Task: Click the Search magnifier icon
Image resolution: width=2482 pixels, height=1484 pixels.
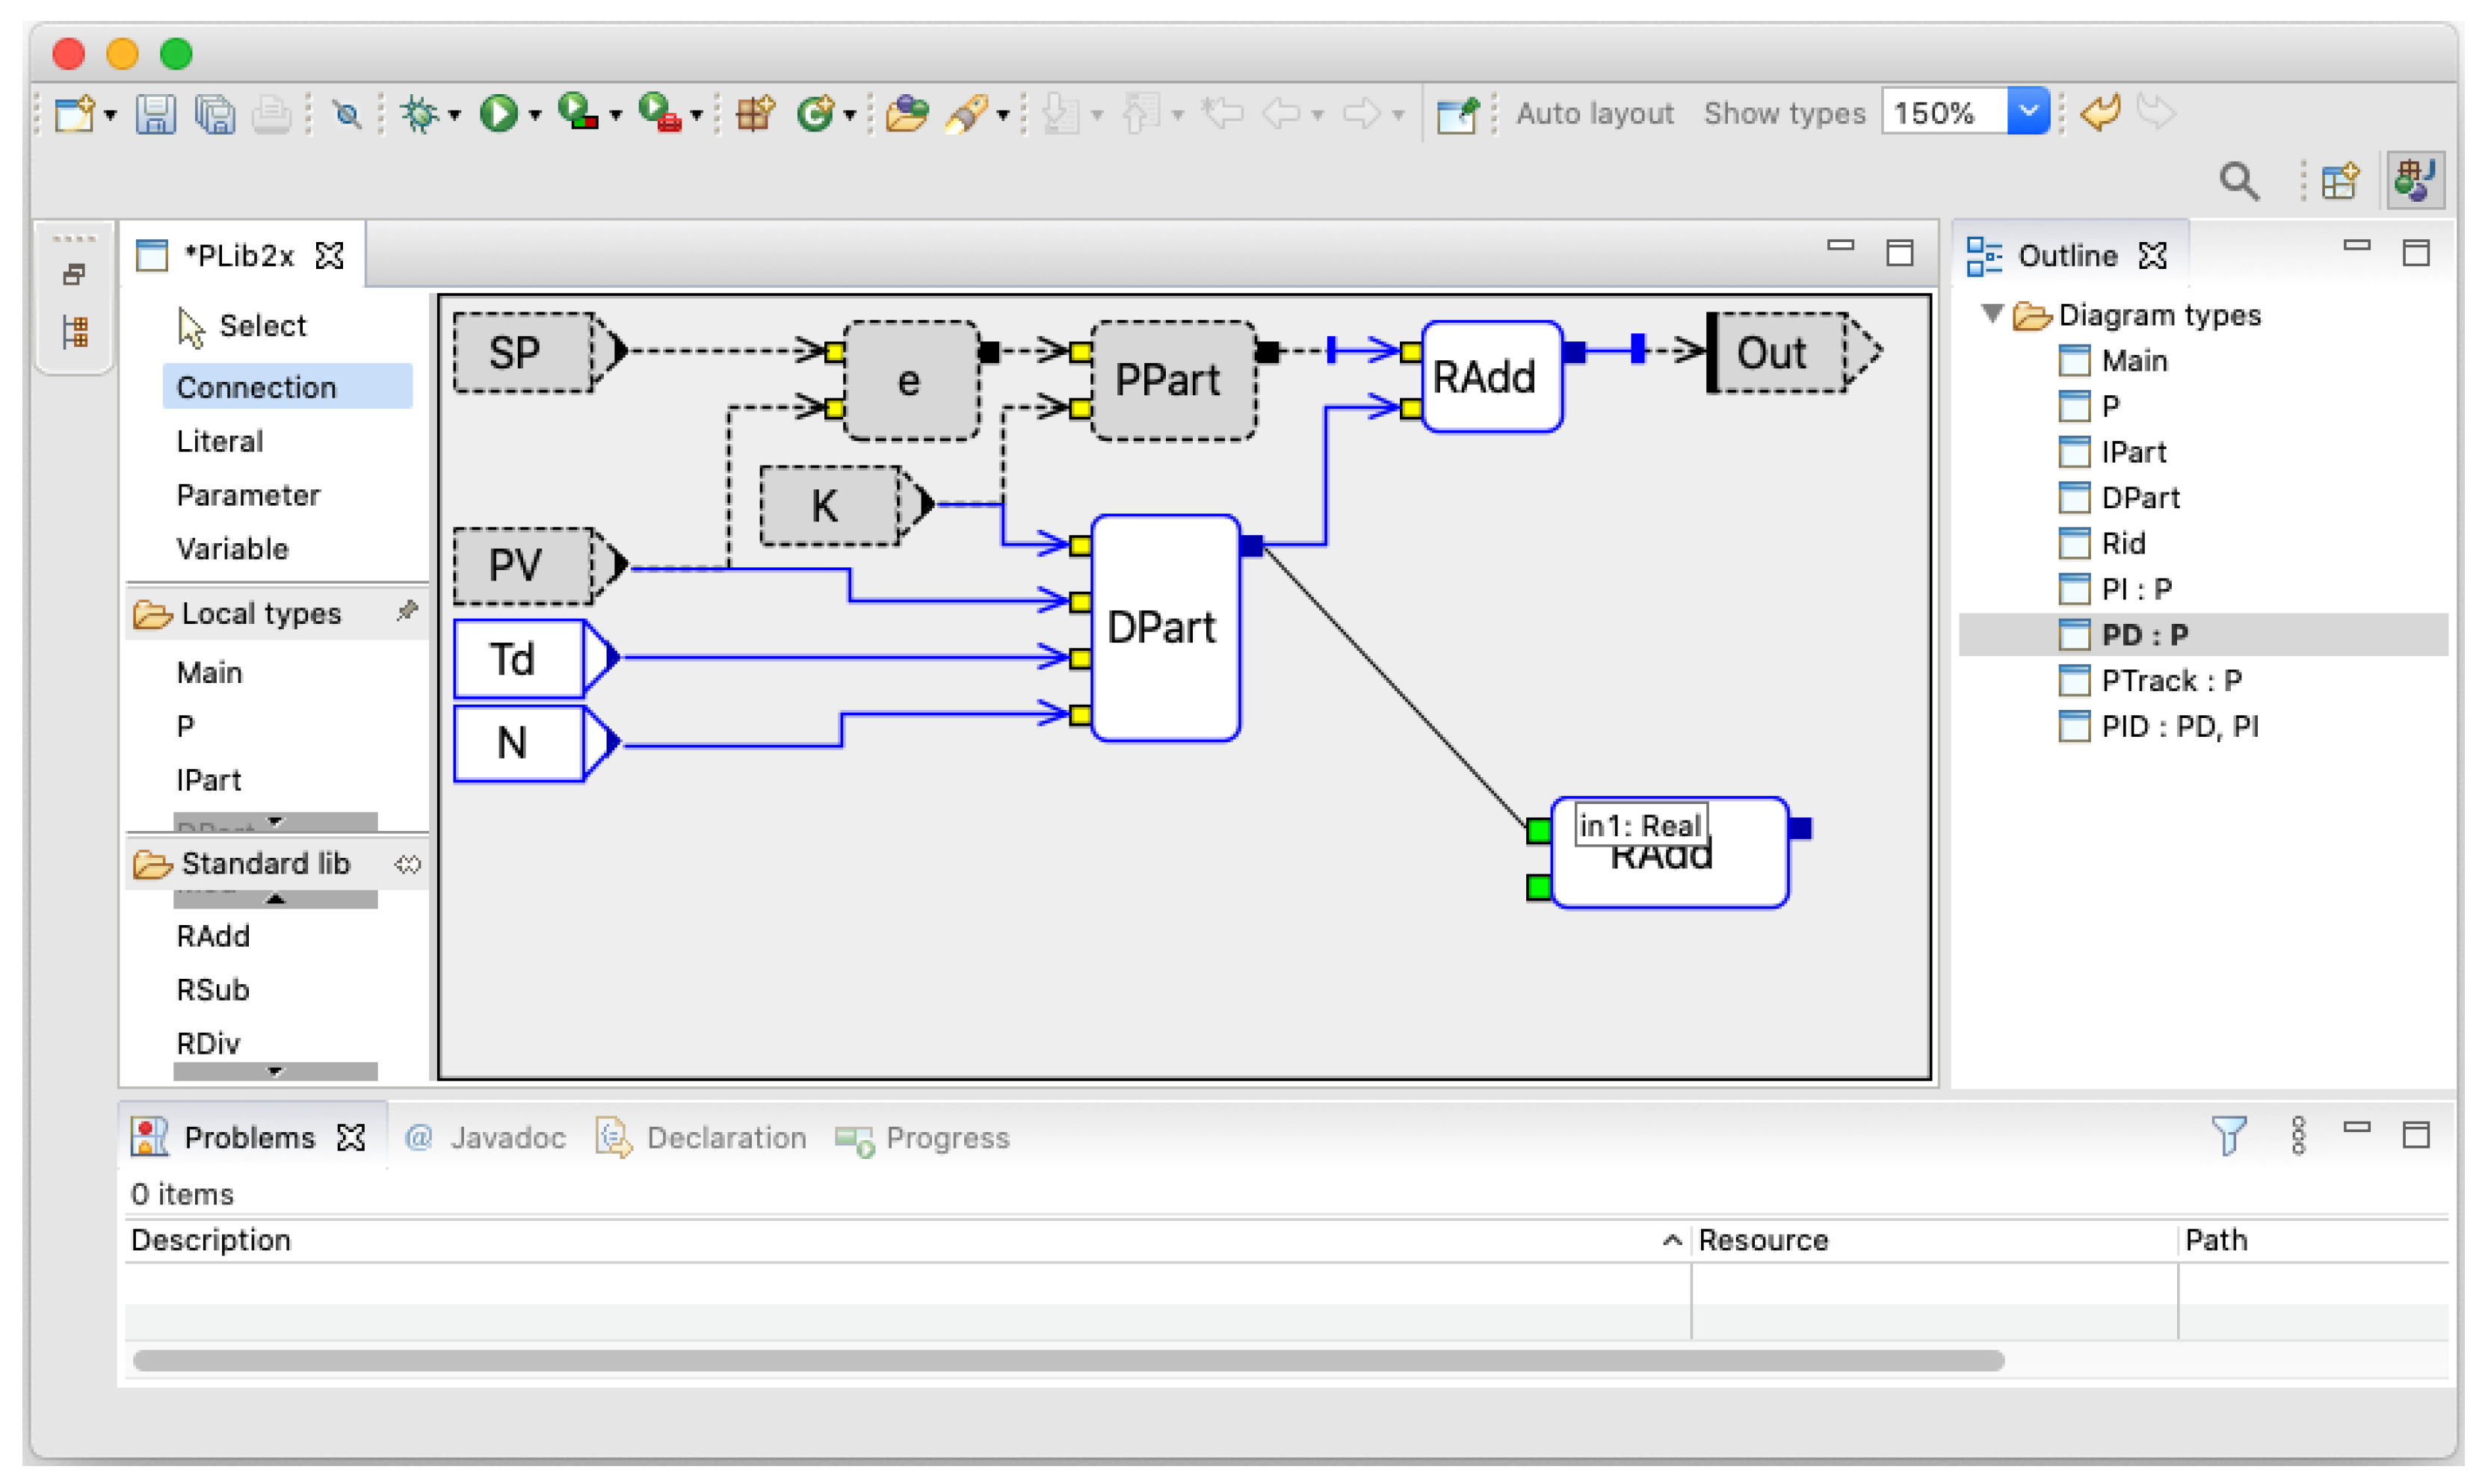Action: pyautogui.click(x=2238, y=181)
